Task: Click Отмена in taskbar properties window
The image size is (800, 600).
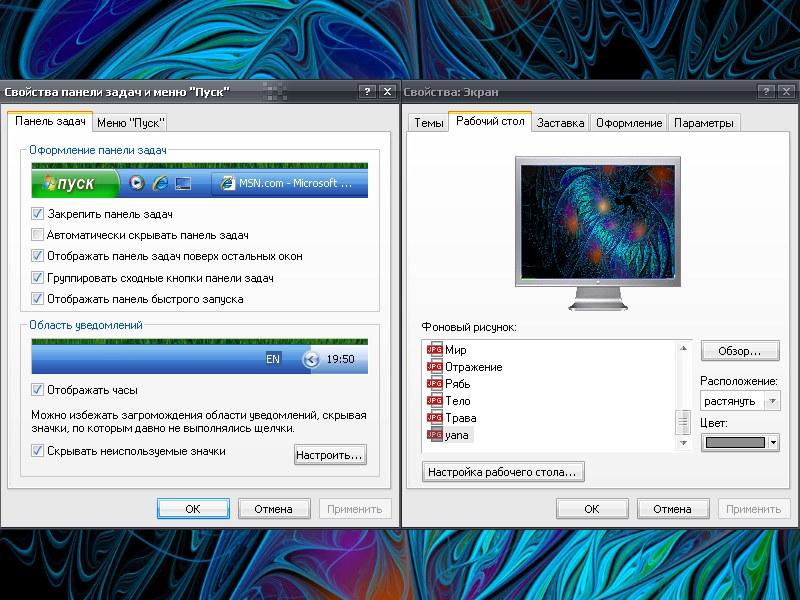Action: coord(273,509)
